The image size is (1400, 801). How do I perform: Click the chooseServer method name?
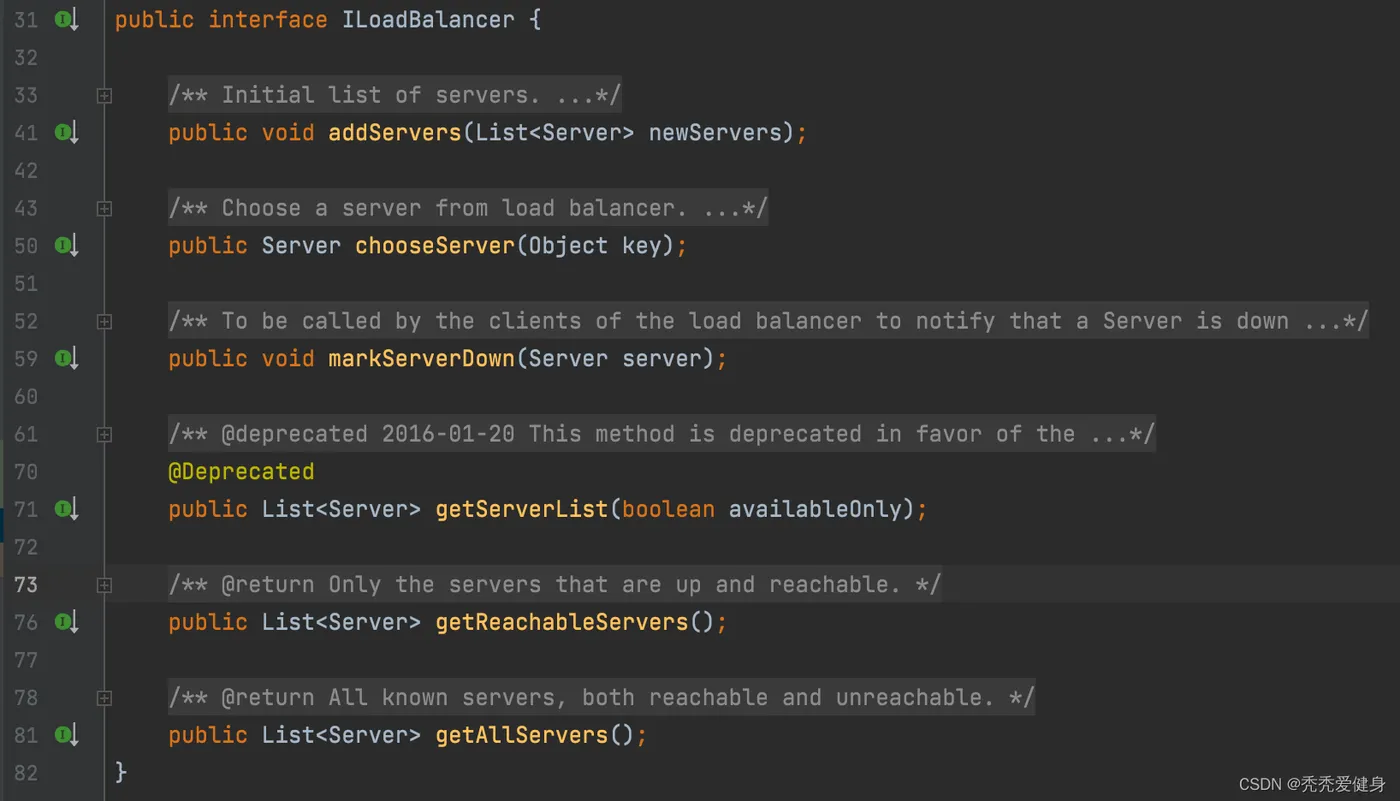coord(435,245)
